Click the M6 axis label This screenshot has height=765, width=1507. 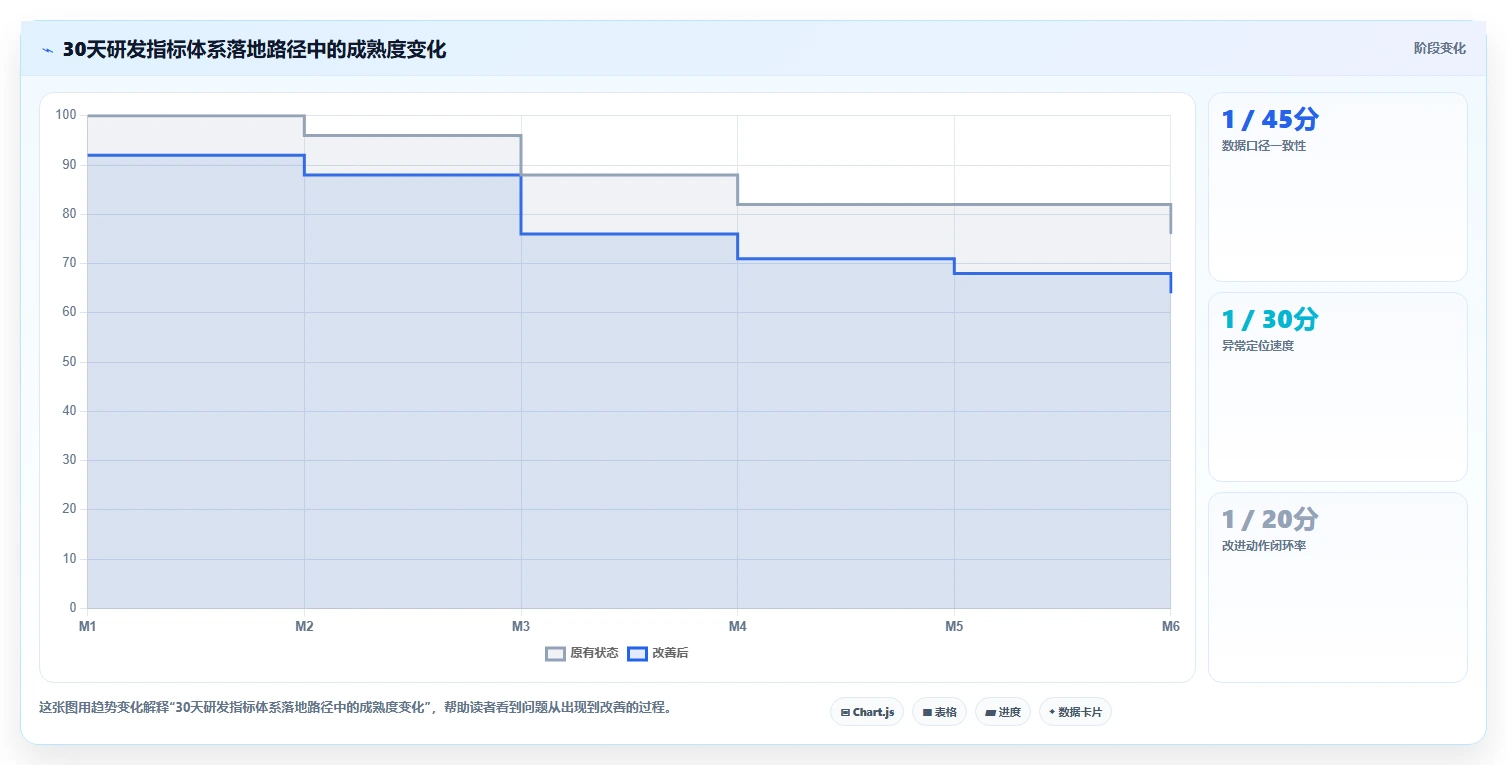pyautogui.click(x=1170, y=627)
